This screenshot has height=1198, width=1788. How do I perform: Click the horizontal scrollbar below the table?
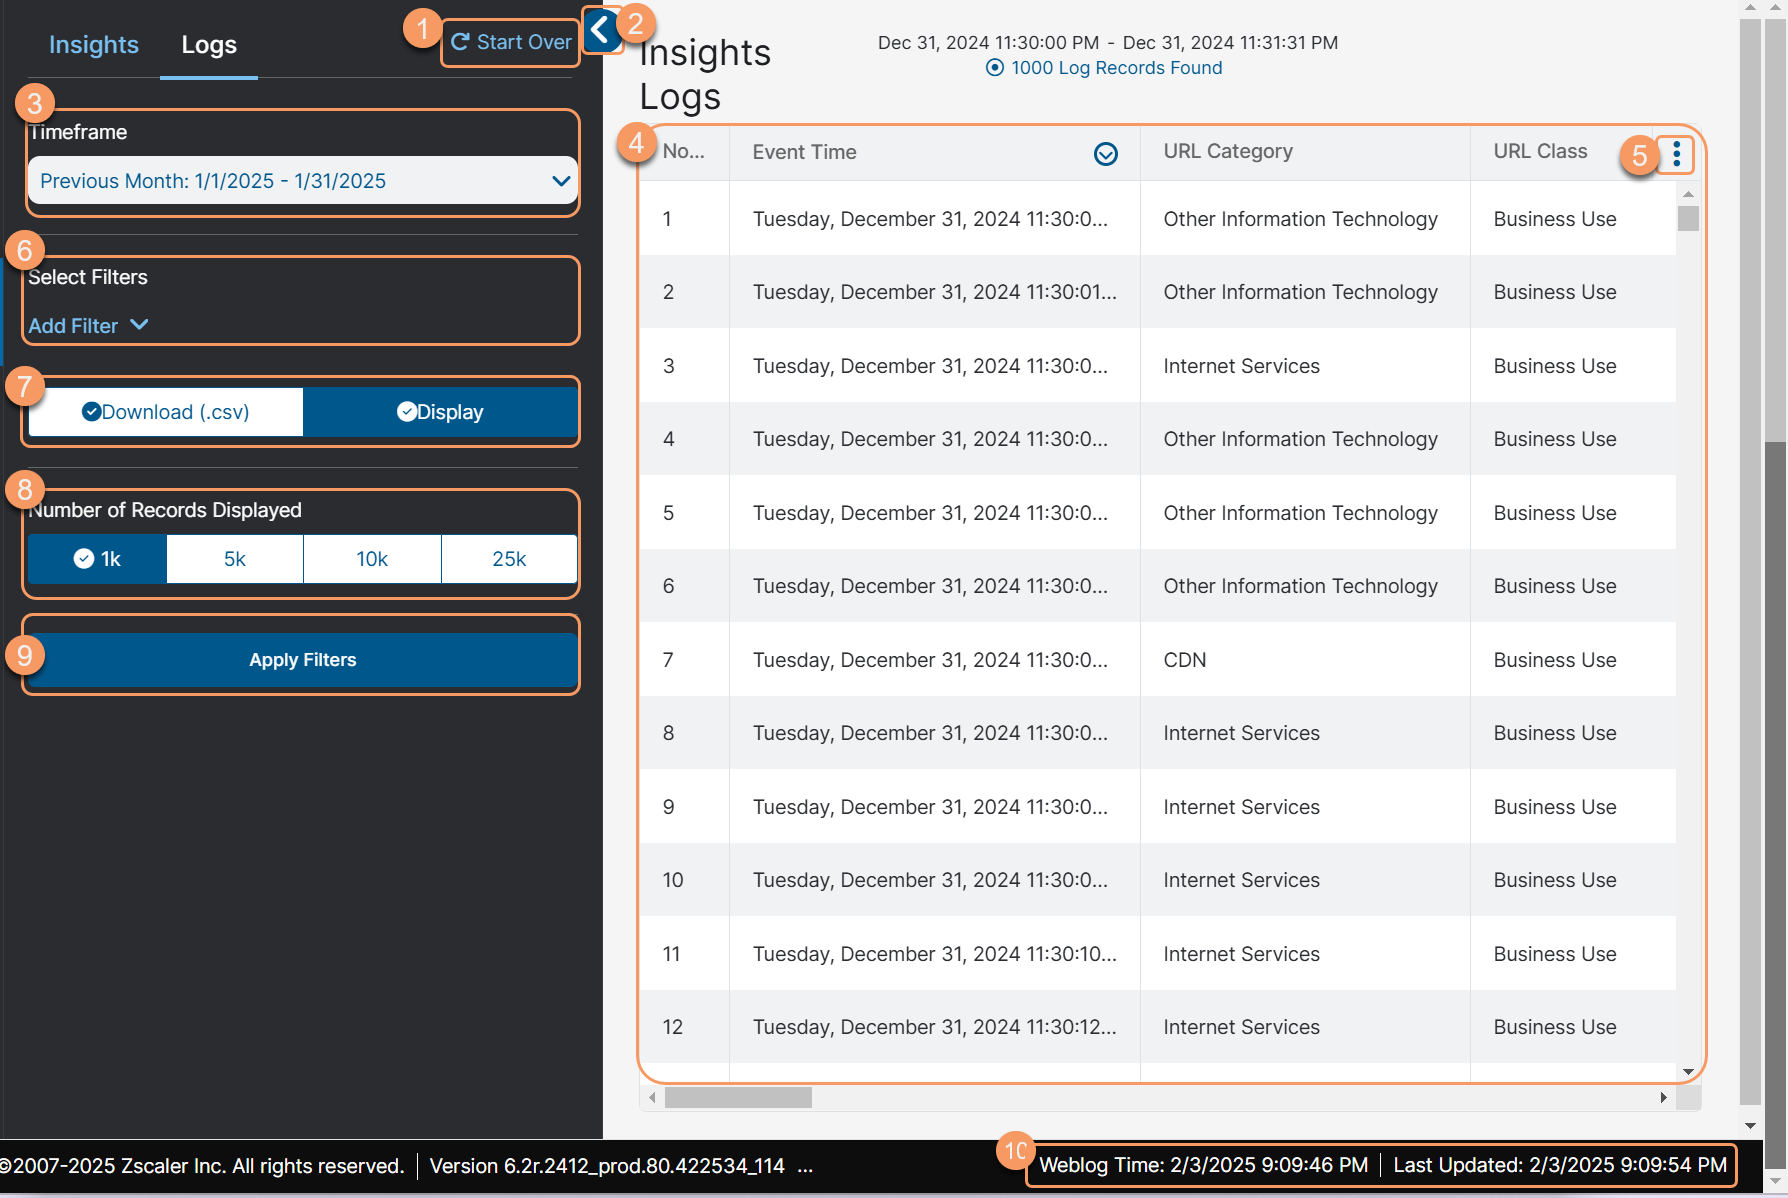[x=740, y=1097]
